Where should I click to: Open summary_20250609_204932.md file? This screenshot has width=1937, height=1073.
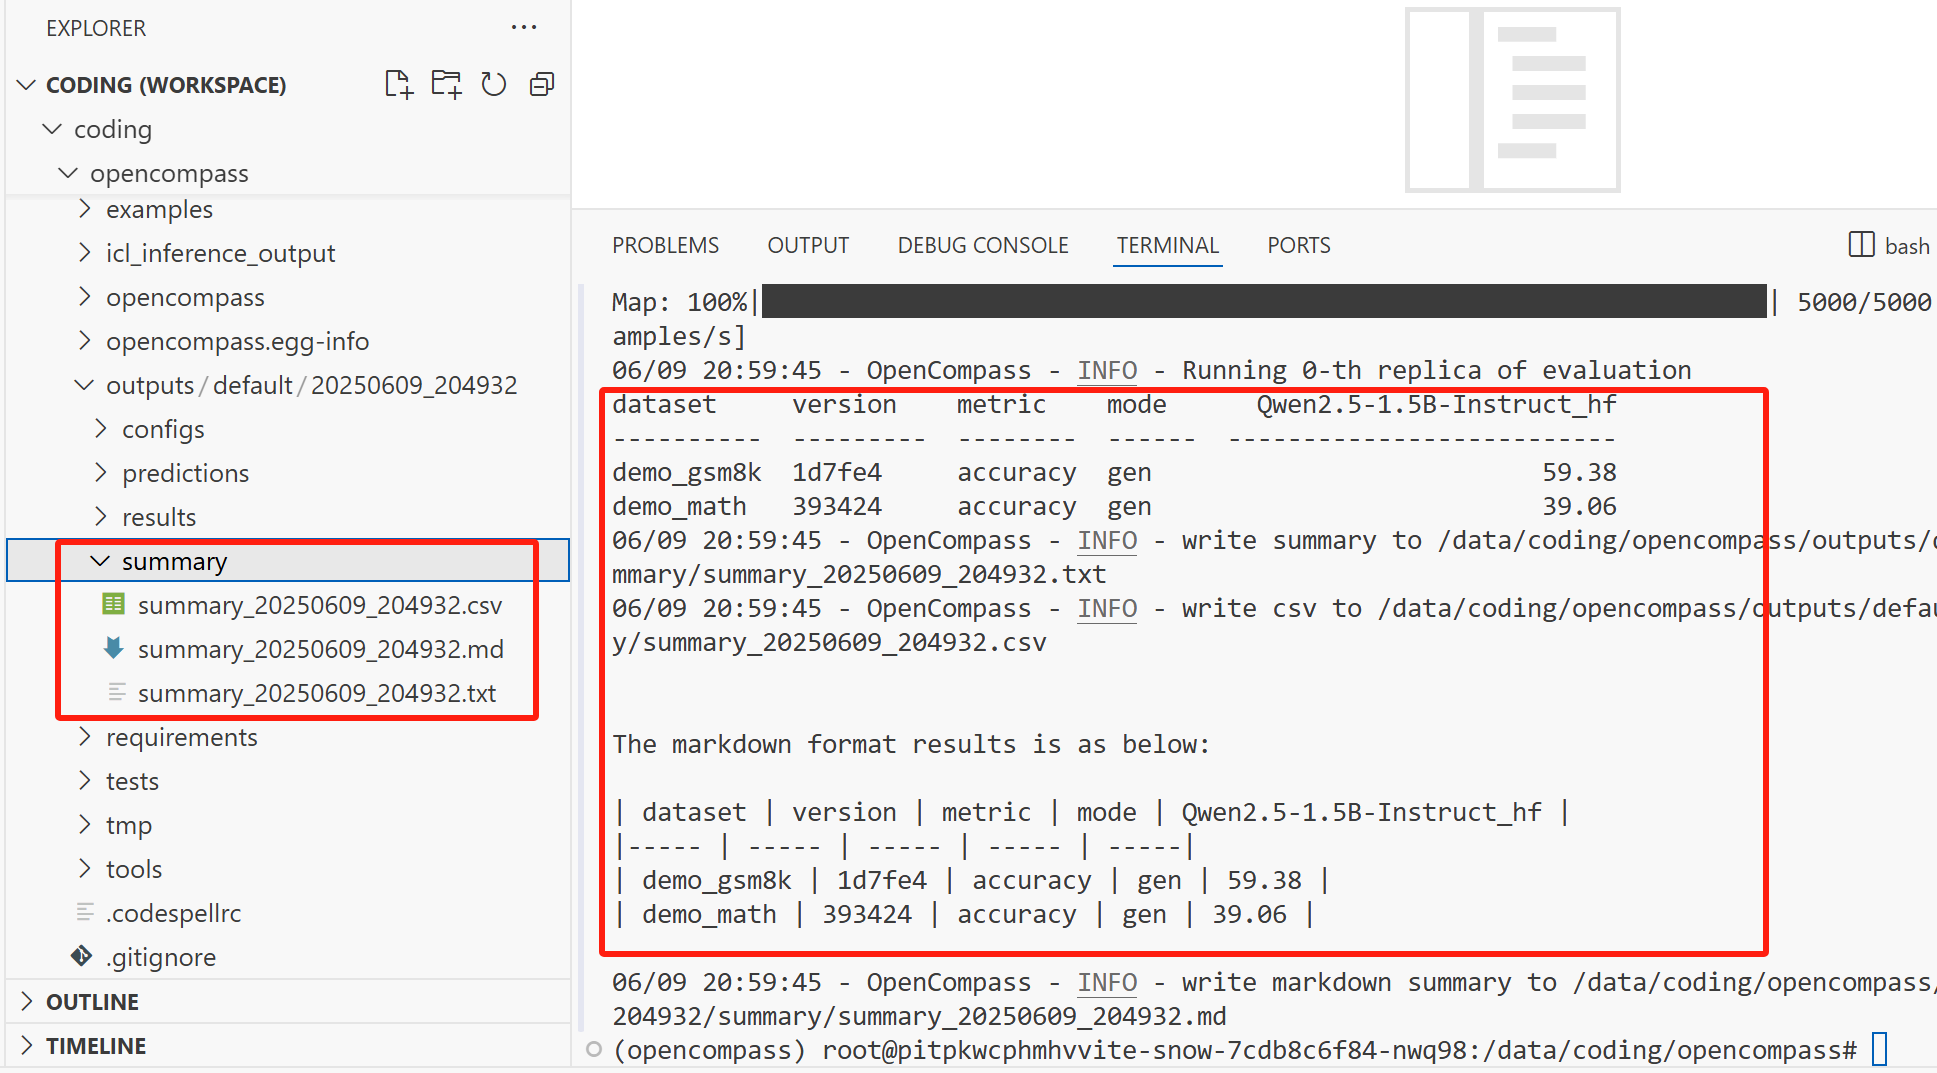320,649
